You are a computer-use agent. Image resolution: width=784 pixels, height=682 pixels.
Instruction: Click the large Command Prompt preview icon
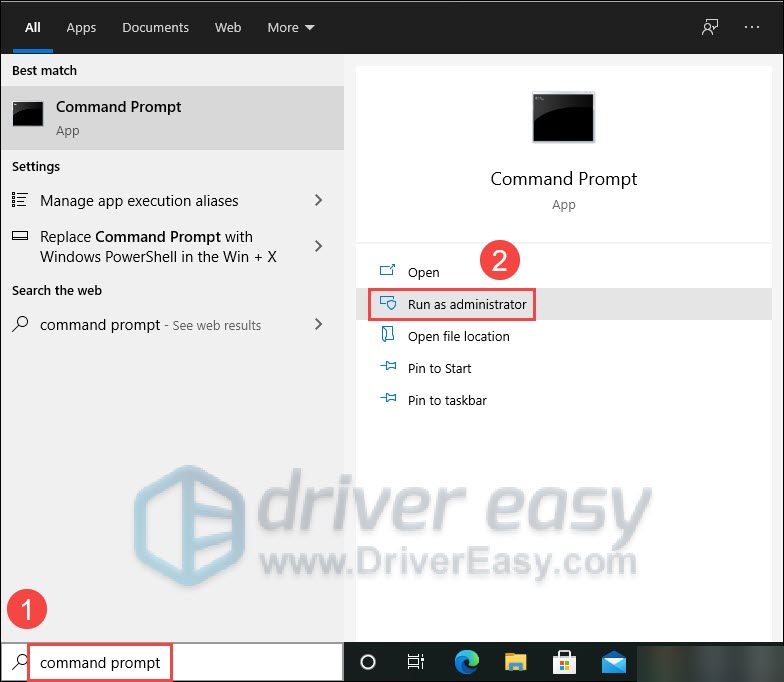click(x=563, y=117)
